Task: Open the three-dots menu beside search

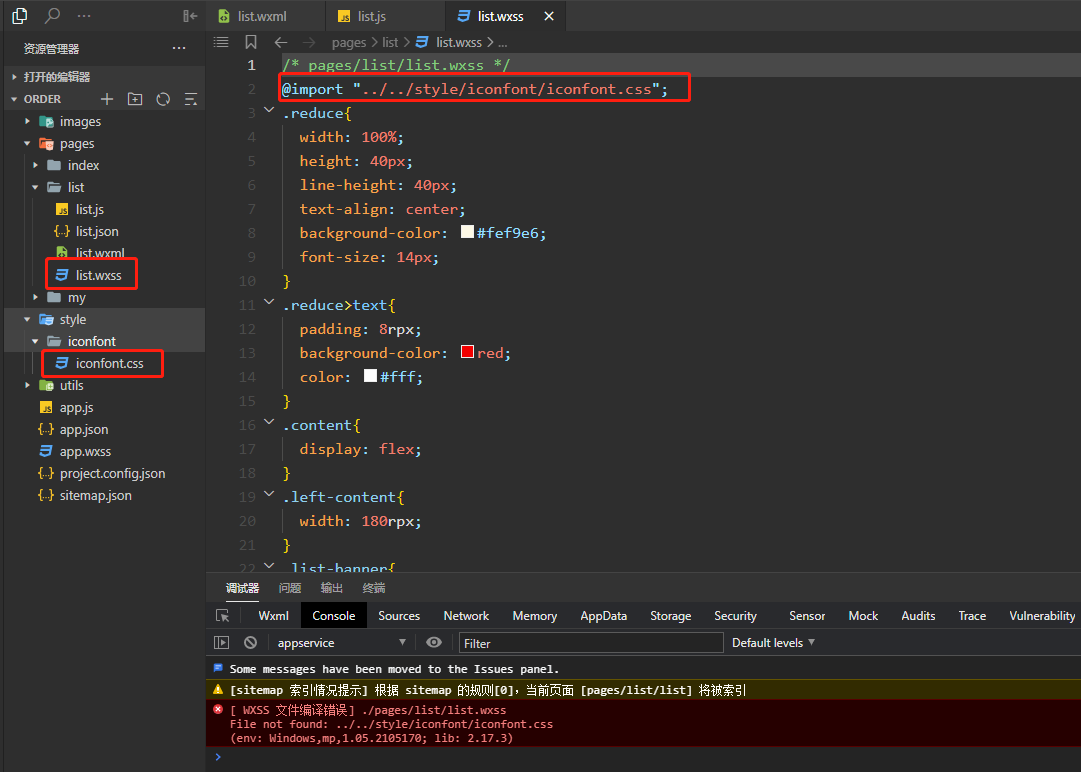Action: coord(84,15)
